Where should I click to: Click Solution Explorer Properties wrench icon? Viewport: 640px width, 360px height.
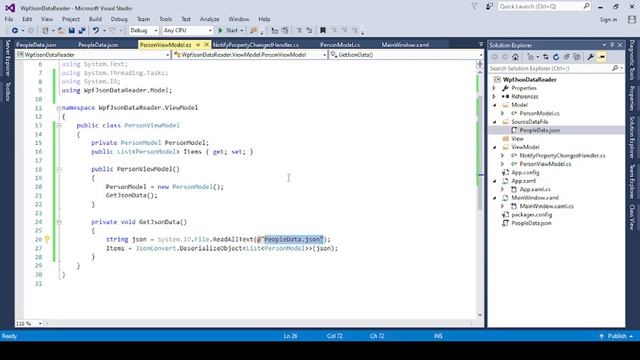(x=590, y=57)
